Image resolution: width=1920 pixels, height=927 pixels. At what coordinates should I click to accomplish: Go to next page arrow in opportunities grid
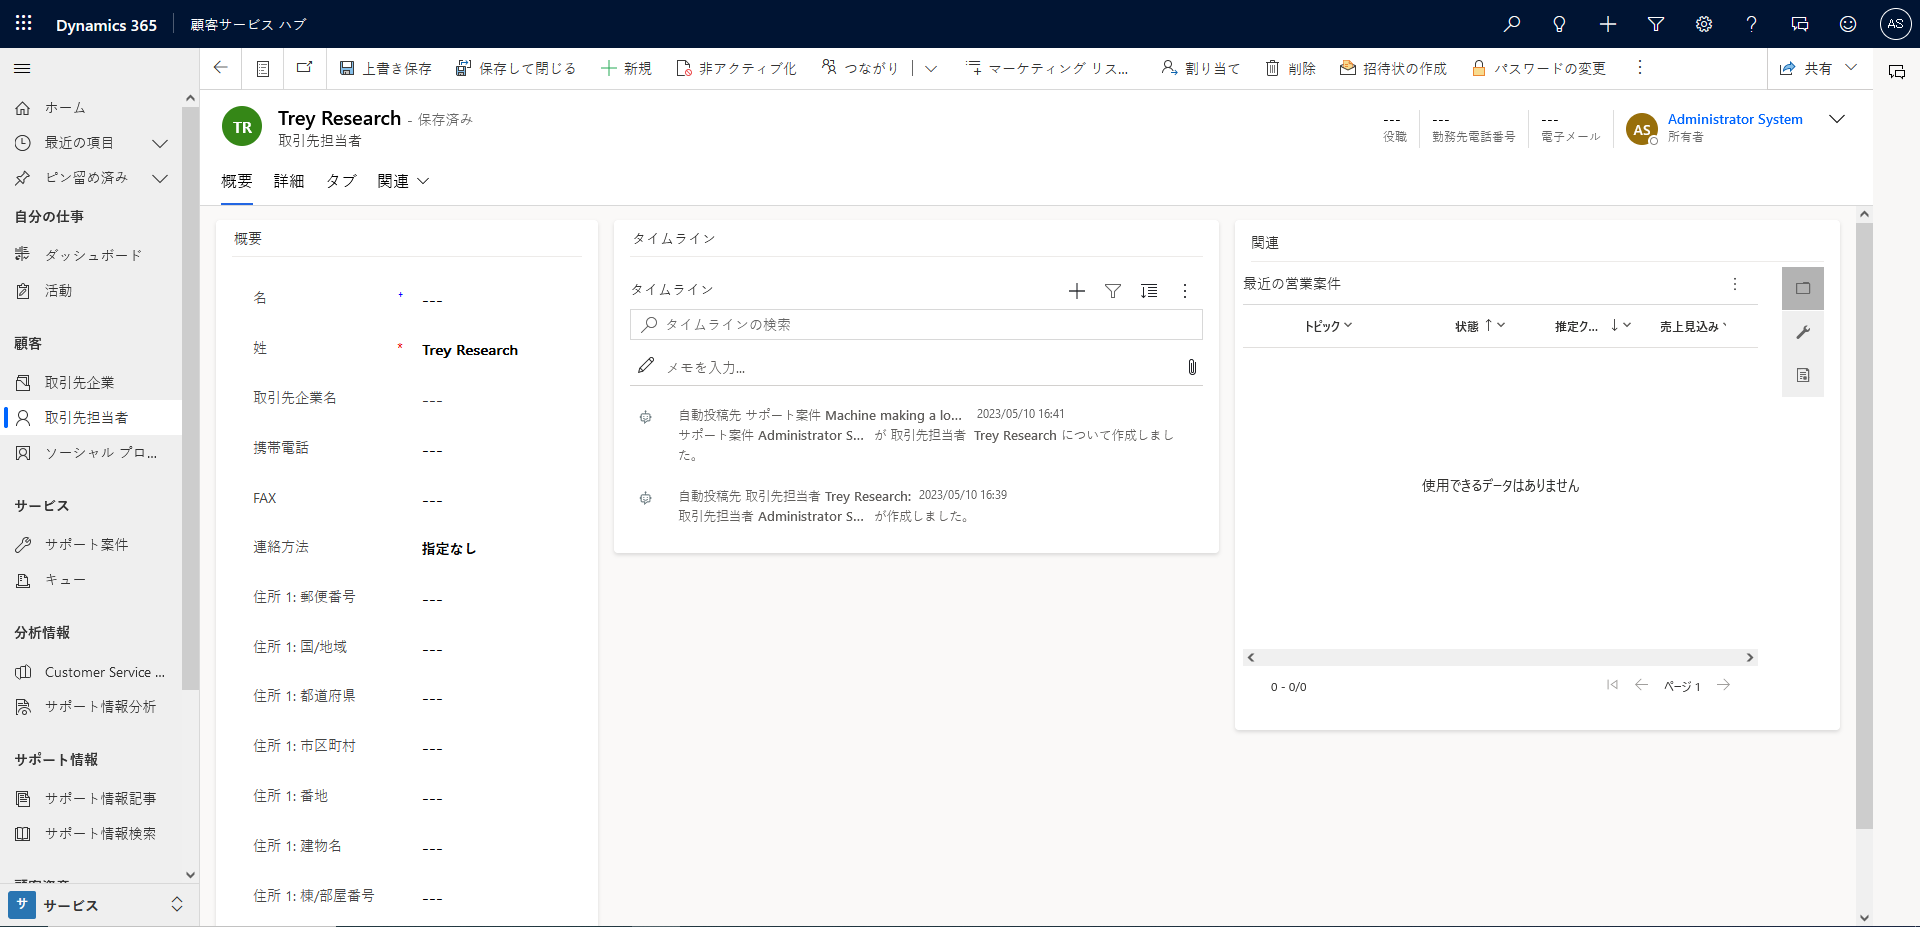tap(1723, 685)
